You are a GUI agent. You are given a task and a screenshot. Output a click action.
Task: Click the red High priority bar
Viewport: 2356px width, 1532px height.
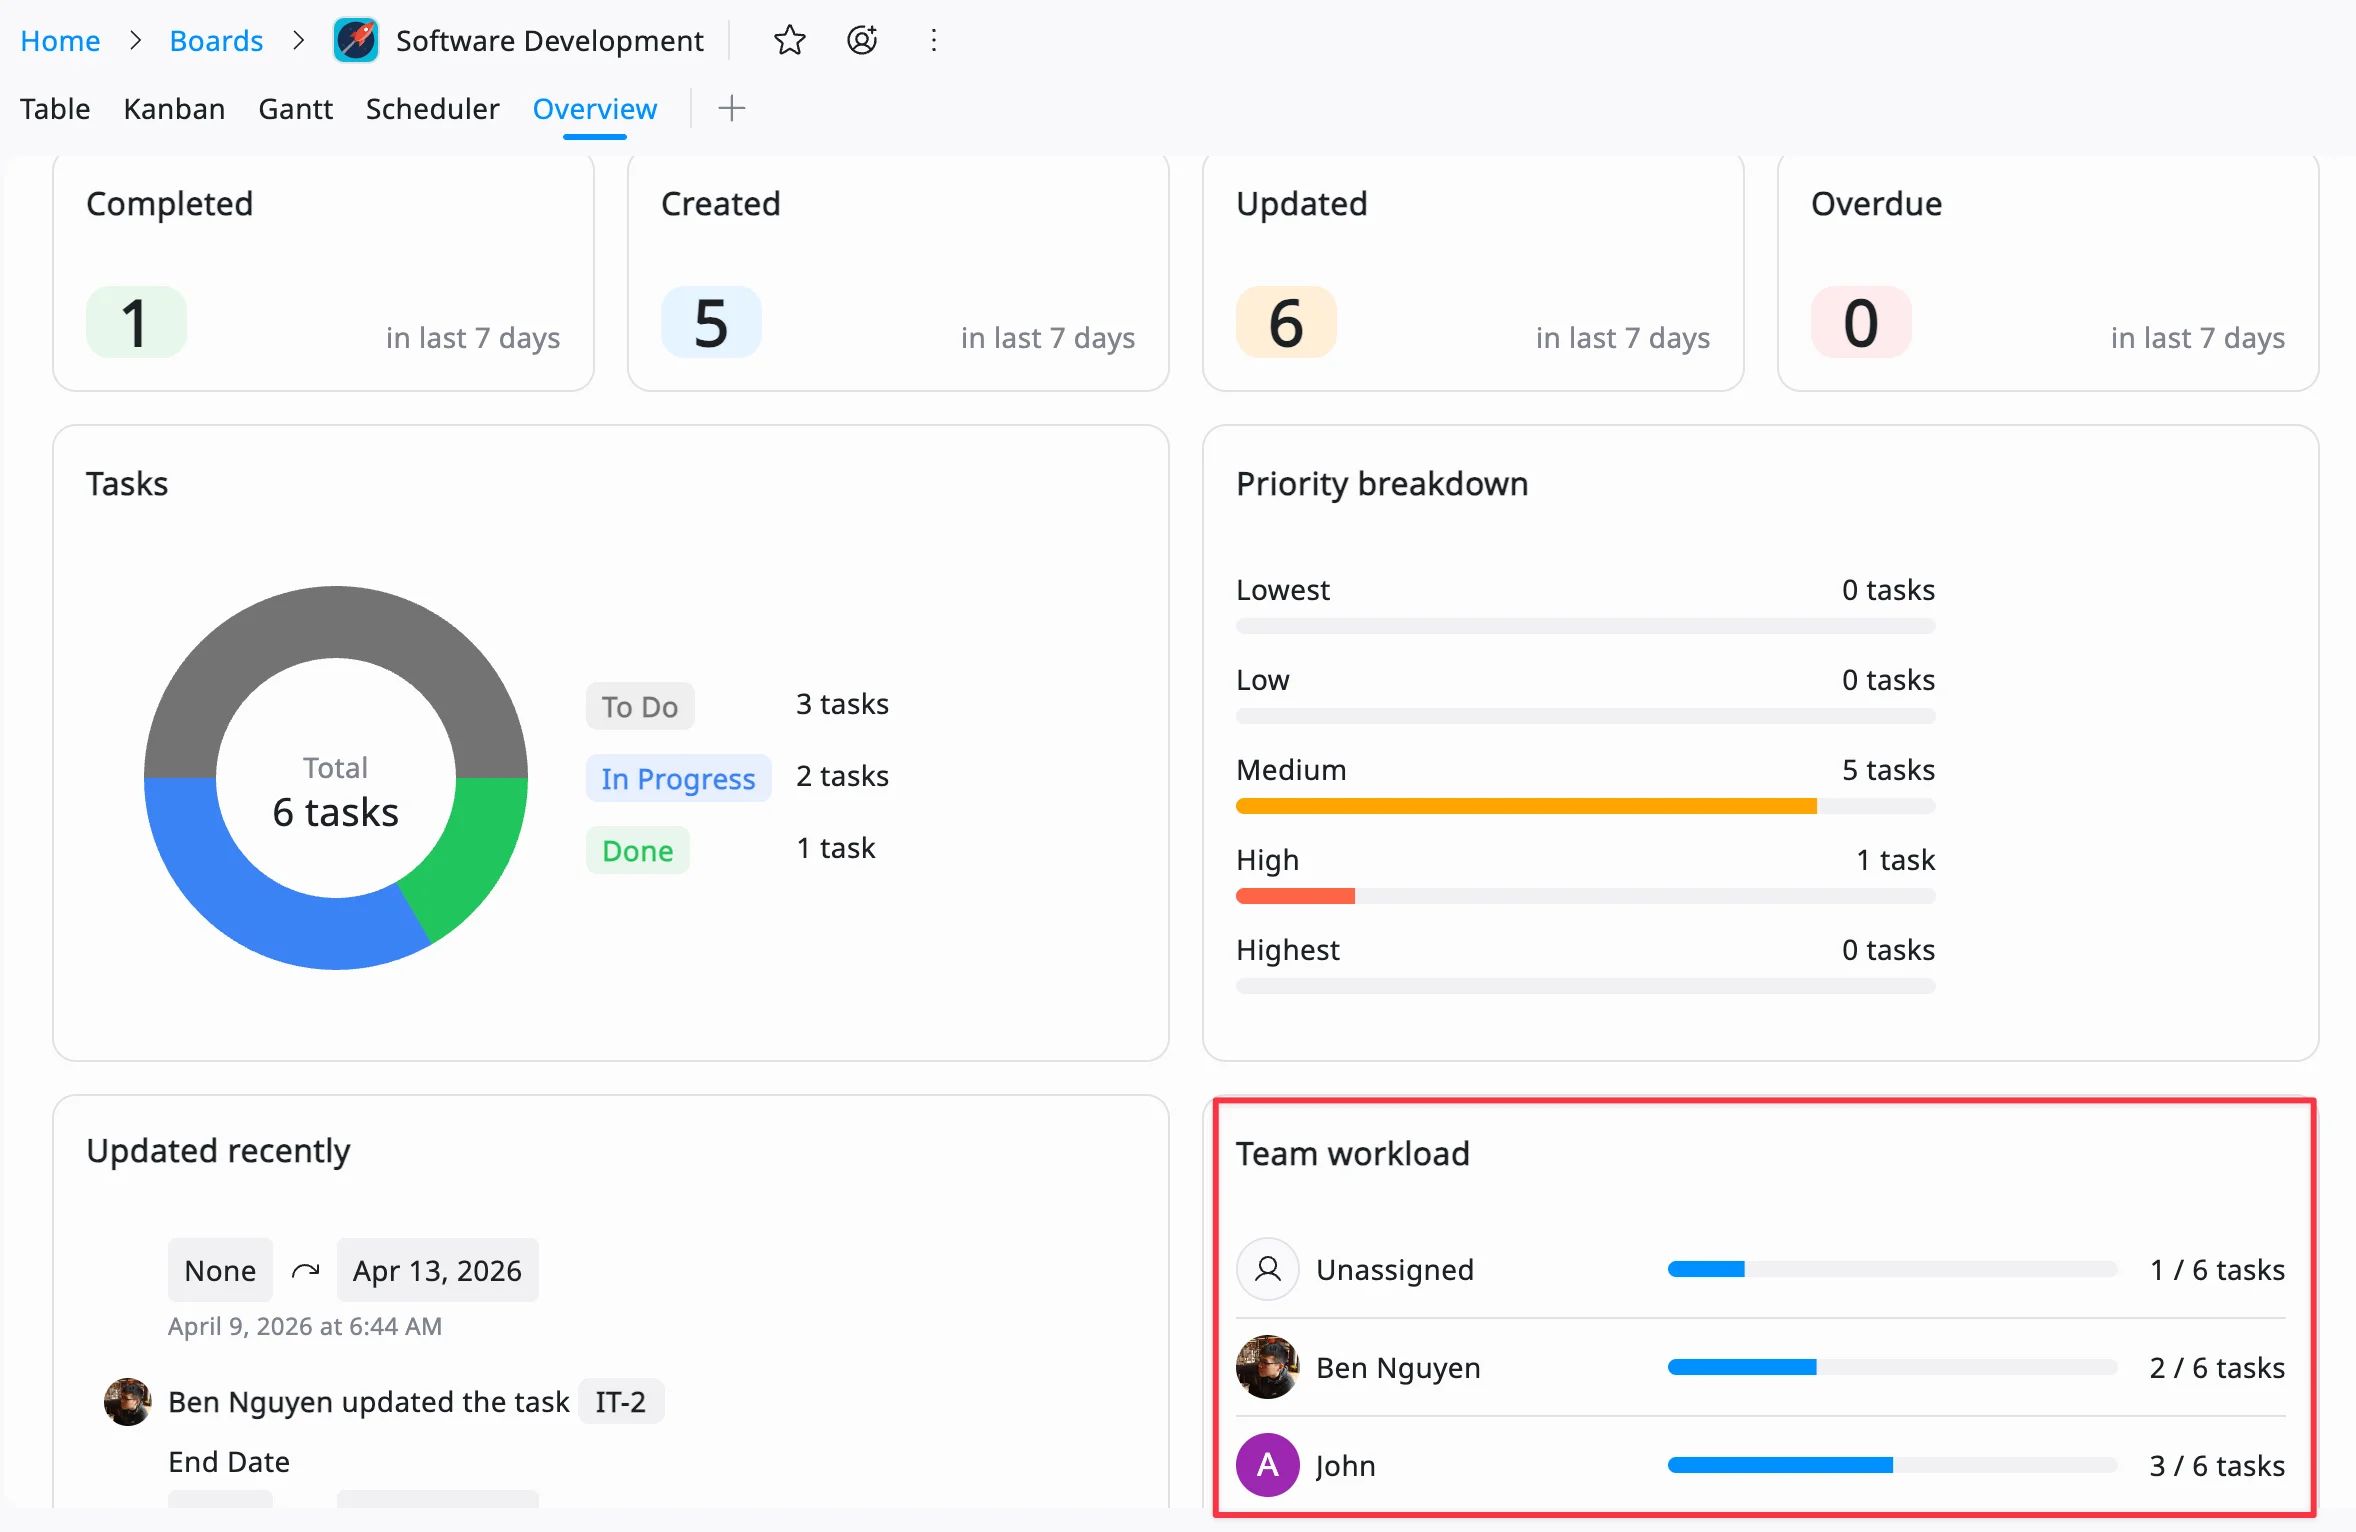coord(1295,896)
